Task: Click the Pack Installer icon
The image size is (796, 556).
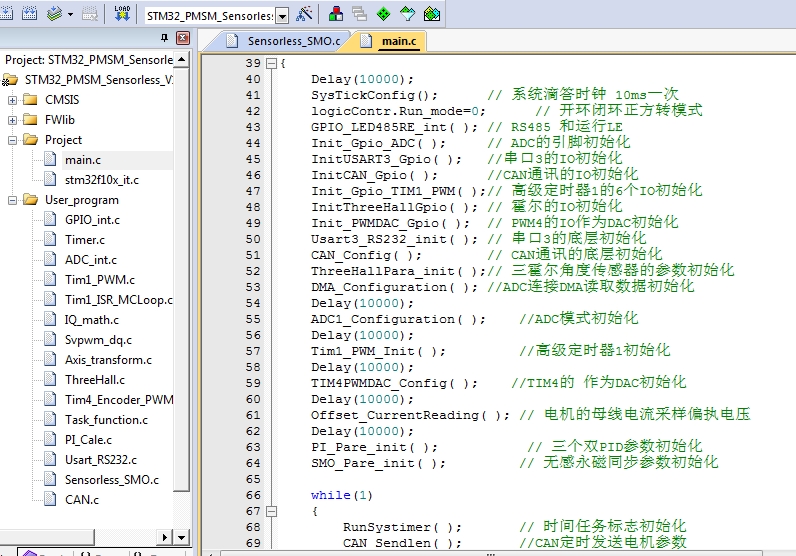Action: (432, 14)
